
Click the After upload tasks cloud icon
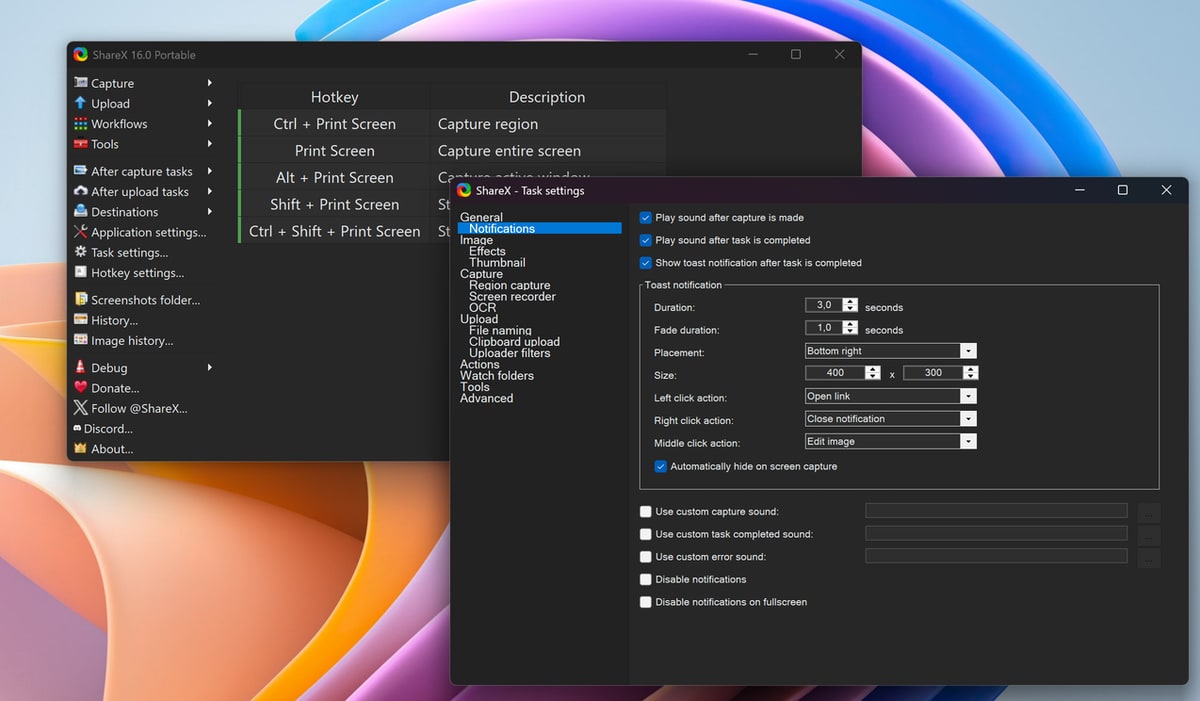click(80, 191)
